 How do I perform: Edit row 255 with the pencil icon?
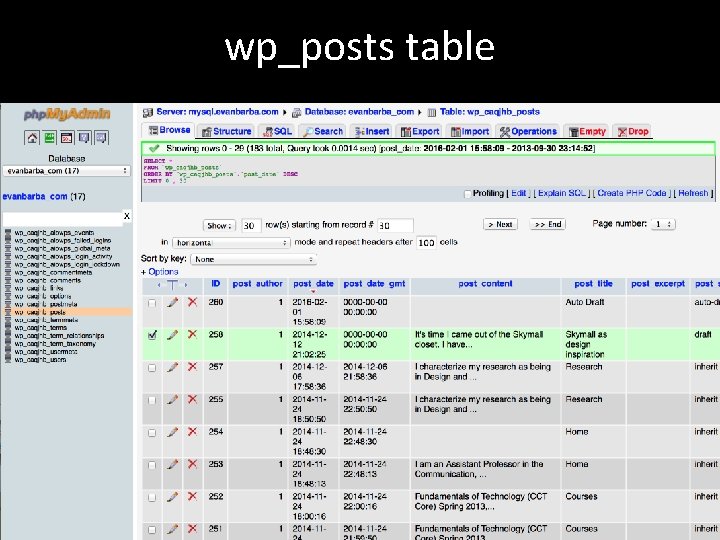click(x=173, y=399)
